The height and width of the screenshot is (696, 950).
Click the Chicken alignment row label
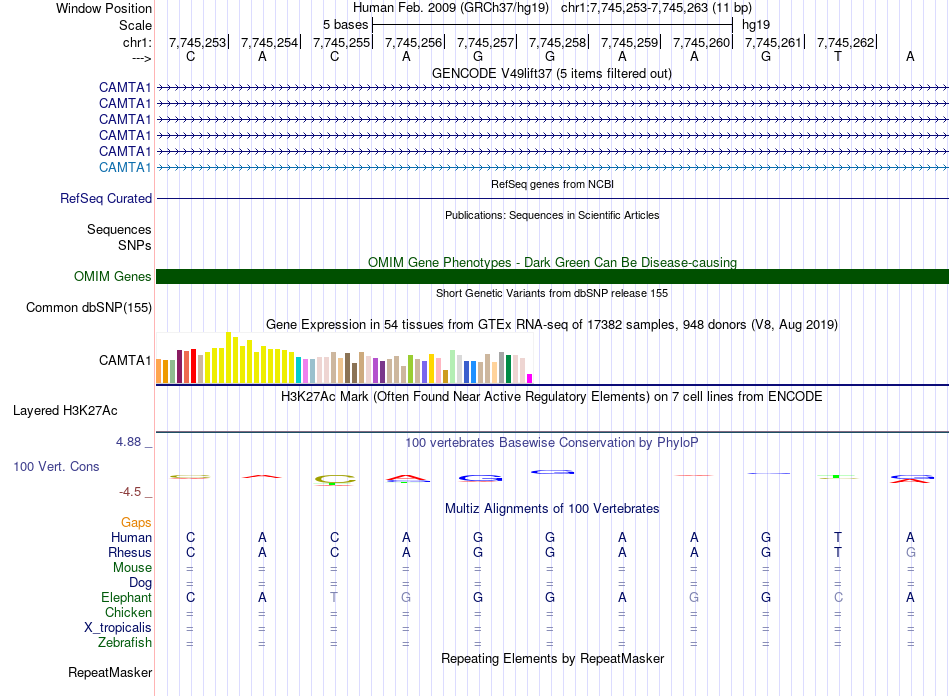(x=128, y=612)
